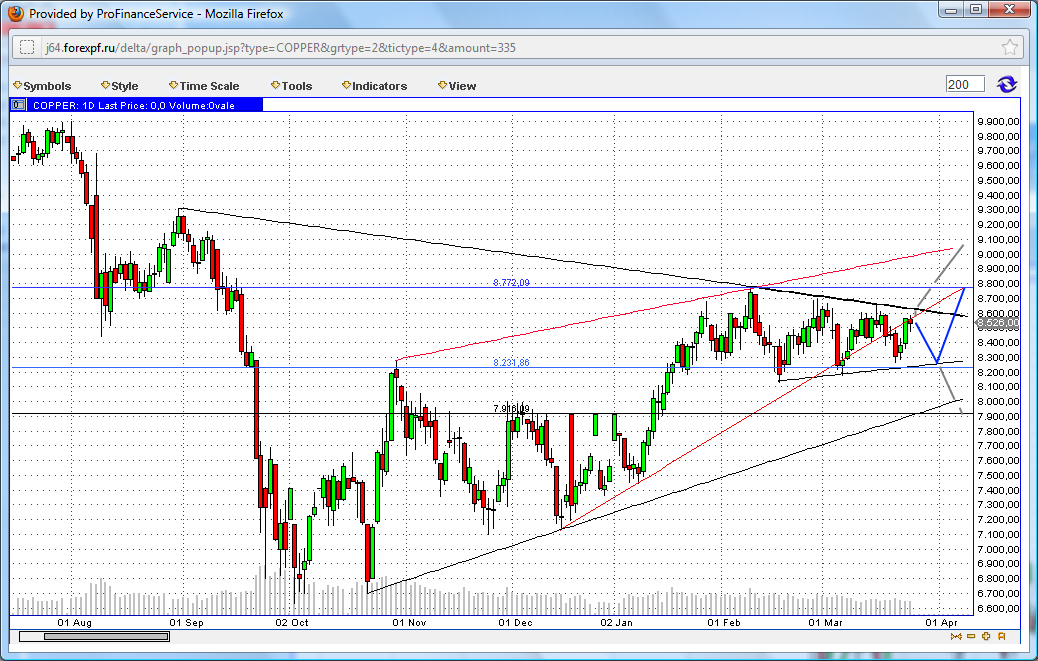
Task: Click the 01 Dec date label
Action: coord(515,623)
